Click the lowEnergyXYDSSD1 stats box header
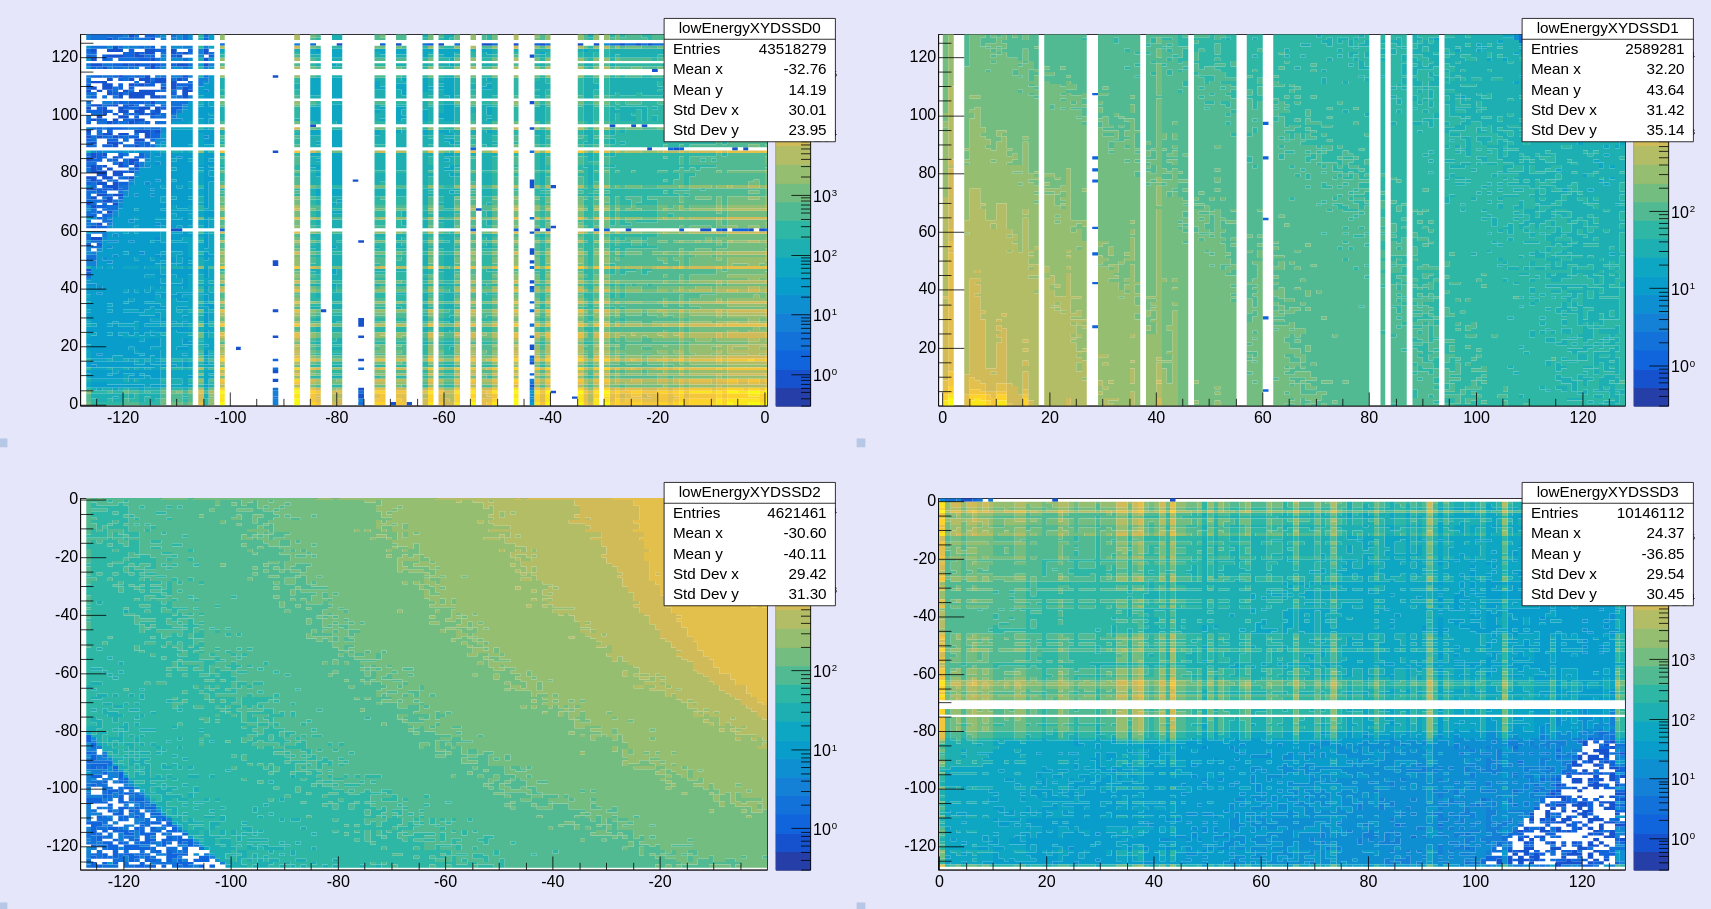 pyautogui.click(x=1604, y=28)
